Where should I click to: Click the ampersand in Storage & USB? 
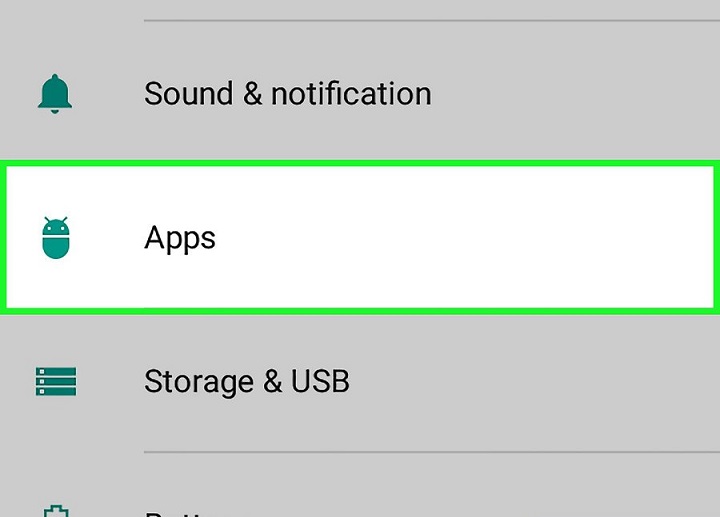pyautogui.click(x=272, y=381)
